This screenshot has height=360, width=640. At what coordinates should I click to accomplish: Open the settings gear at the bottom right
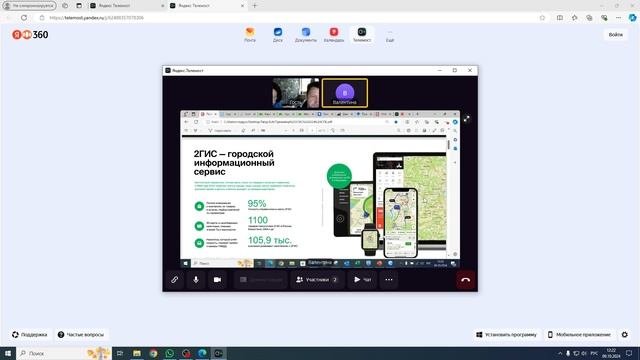pos(625,335)
